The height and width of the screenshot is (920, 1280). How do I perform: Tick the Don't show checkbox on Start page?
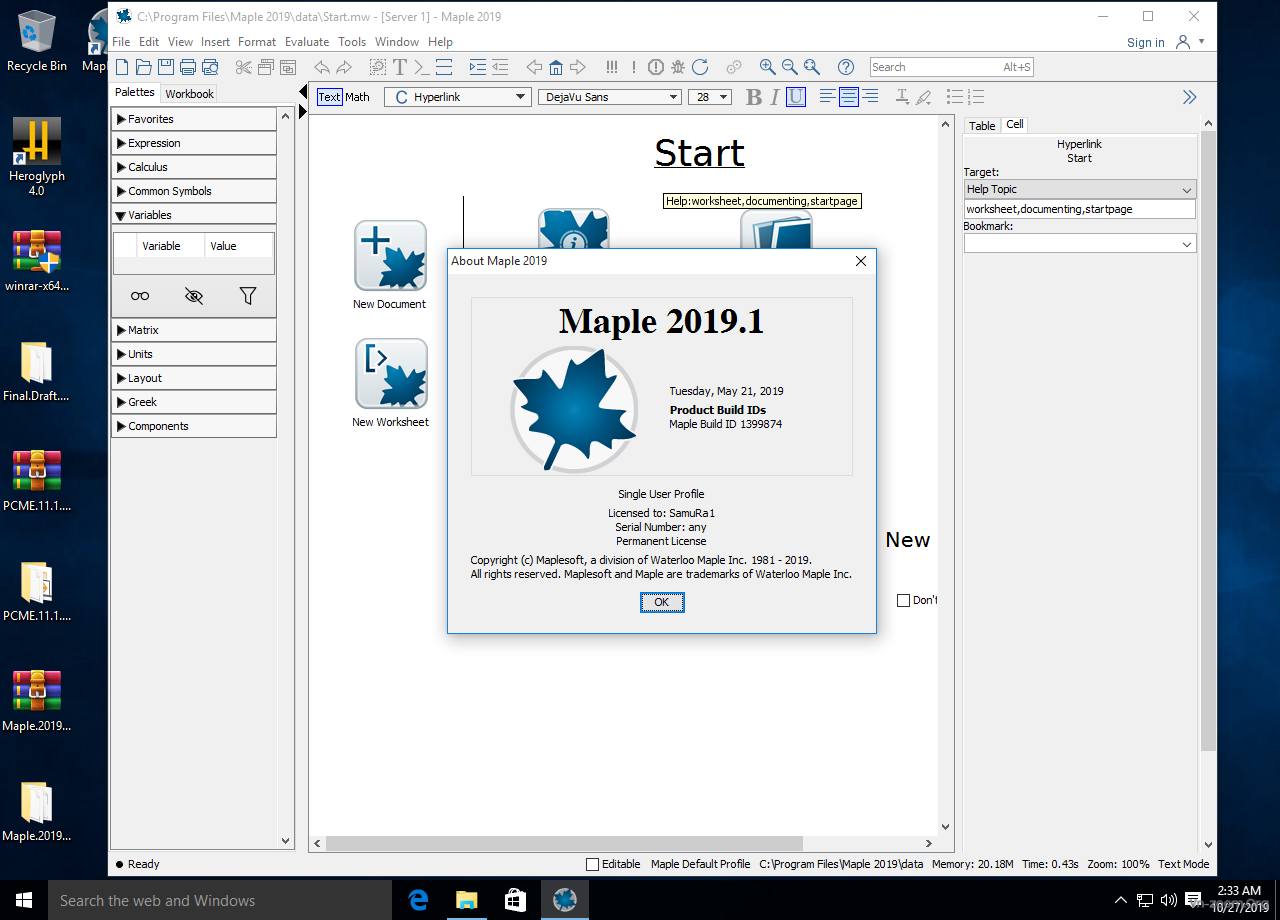point(903,600)
